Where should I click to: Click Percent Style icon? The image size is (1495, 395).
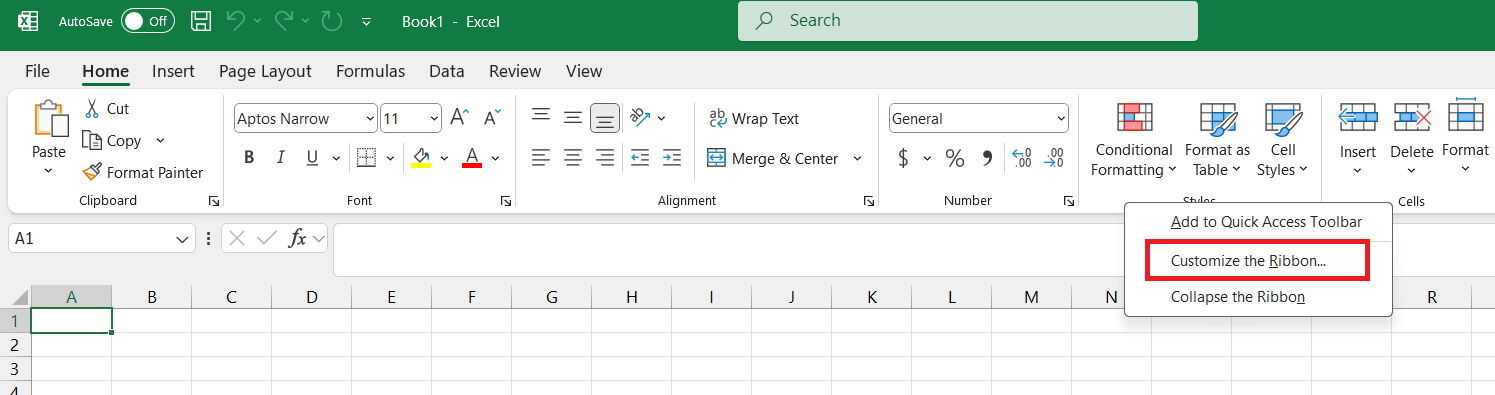pyautogui.click(x=955, y=158)
